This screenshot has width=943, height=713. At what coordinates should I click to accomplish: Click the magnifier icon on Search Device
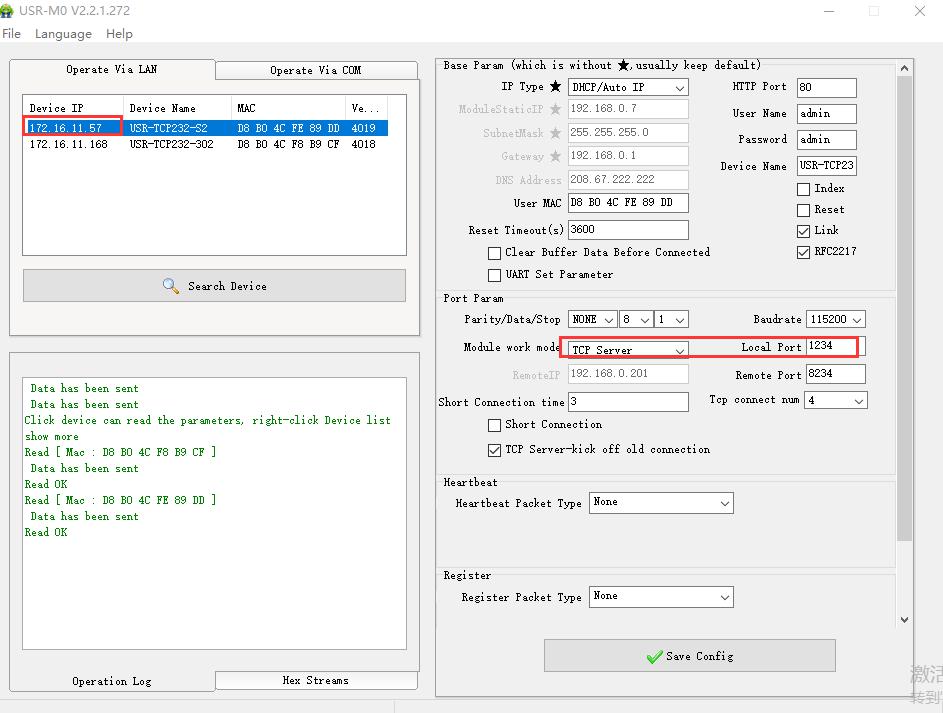[x=171, y=286]
